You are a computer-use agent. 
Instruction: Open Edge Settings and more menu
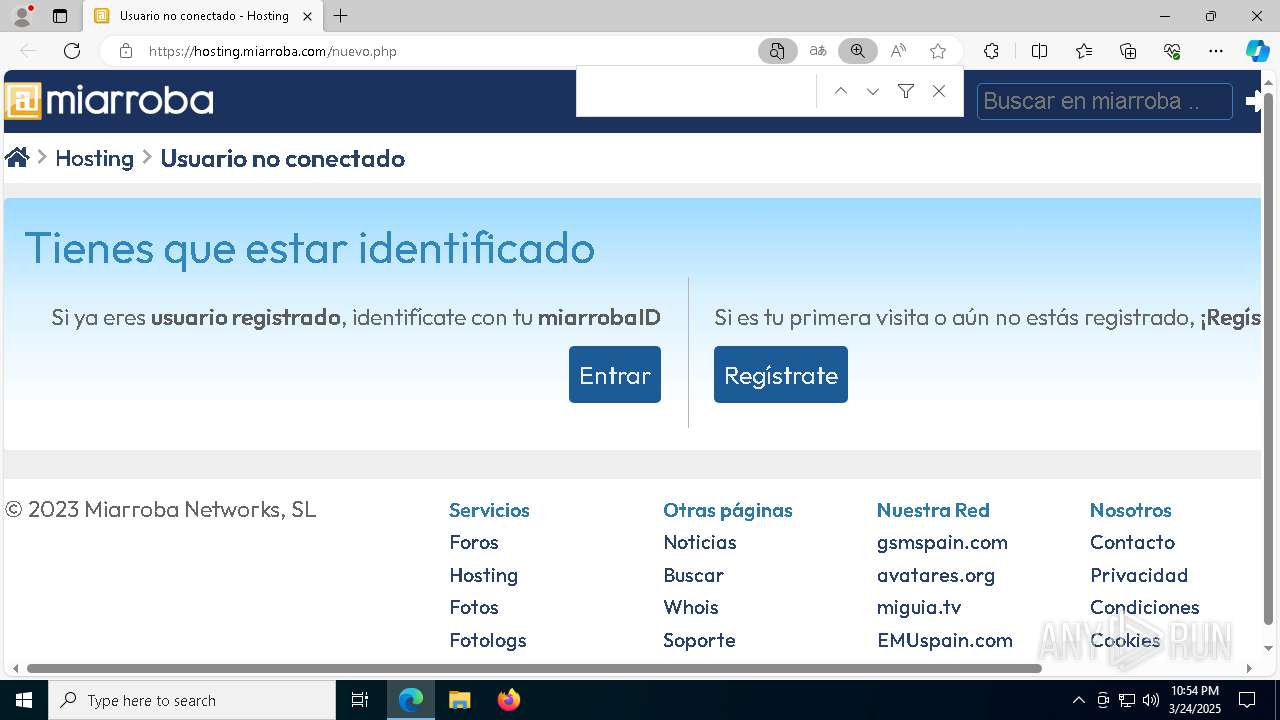(1216, 51)
